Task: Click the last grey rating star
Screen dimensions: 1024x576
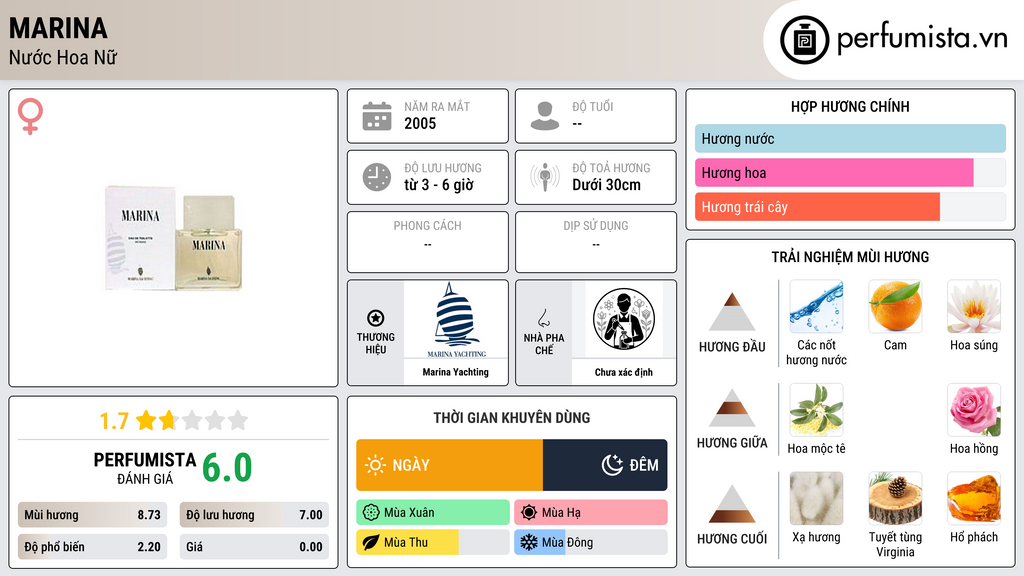Action: coord(238,420)
